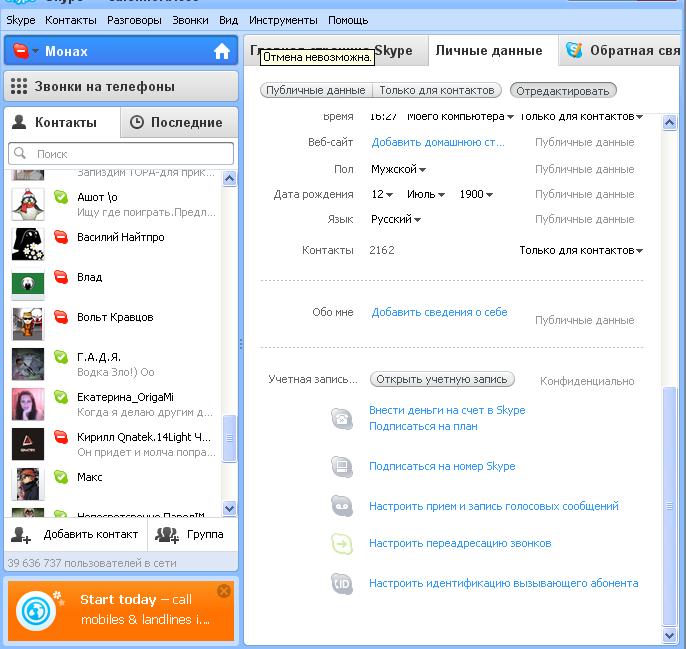Viewport: 686px width, 649px height.
Task: Click the profile pane scroll up arrow
Action: click(669, 122)
